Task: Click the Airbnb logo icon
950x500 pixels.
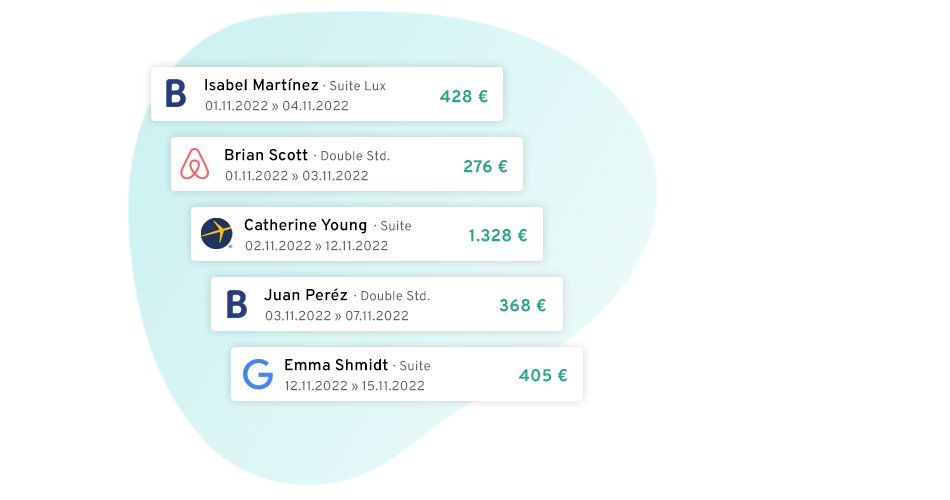Action: [x=195, y=164]
